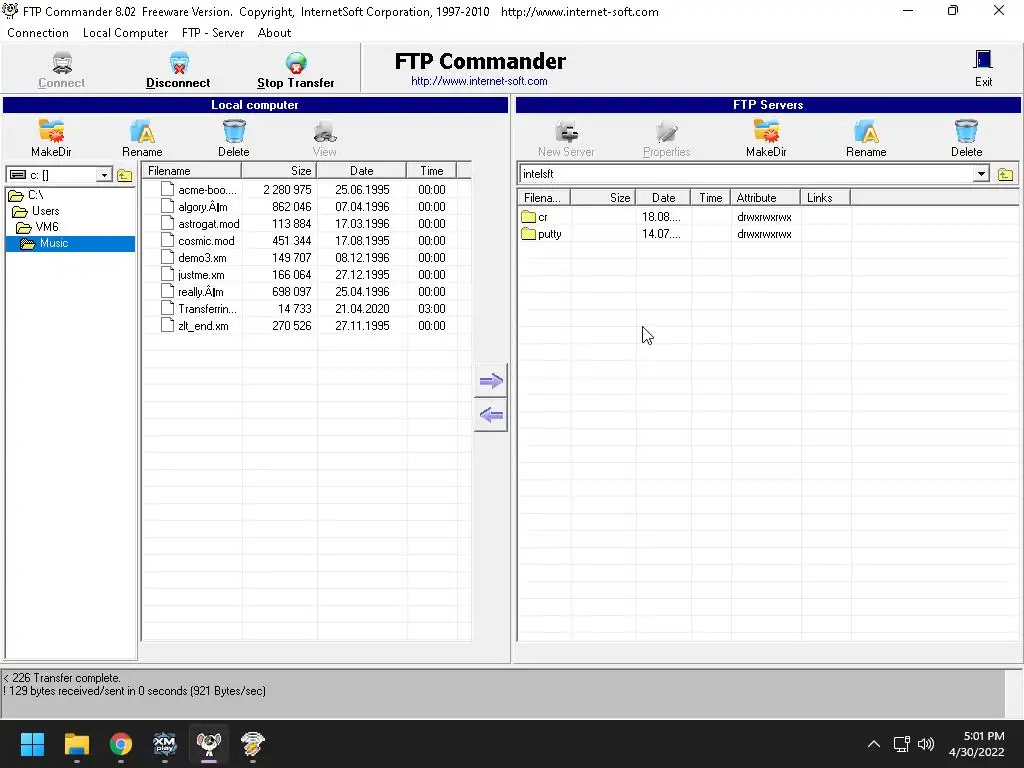
Task: Open the cr folder on the server
Action: click(535, 217)
